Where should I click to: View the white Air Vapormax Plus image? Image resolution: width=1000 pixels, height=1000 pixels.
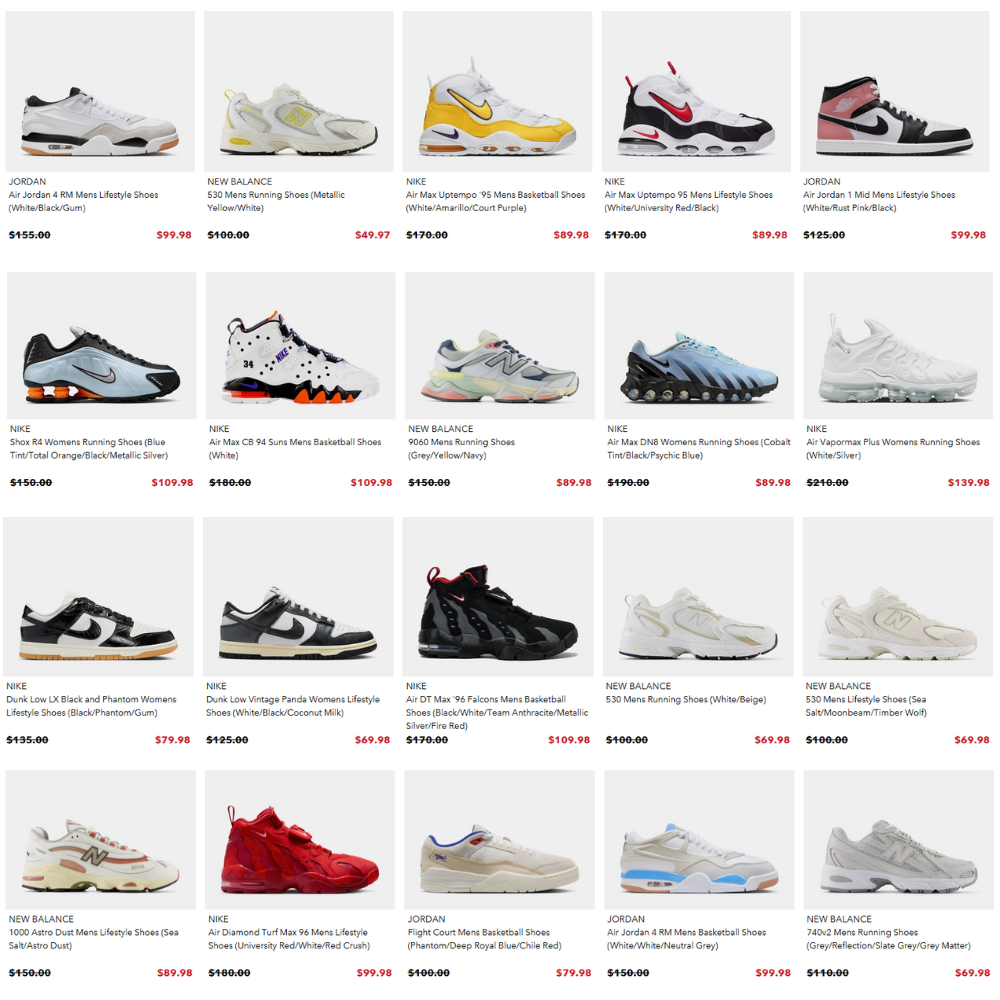coord(898,346)
